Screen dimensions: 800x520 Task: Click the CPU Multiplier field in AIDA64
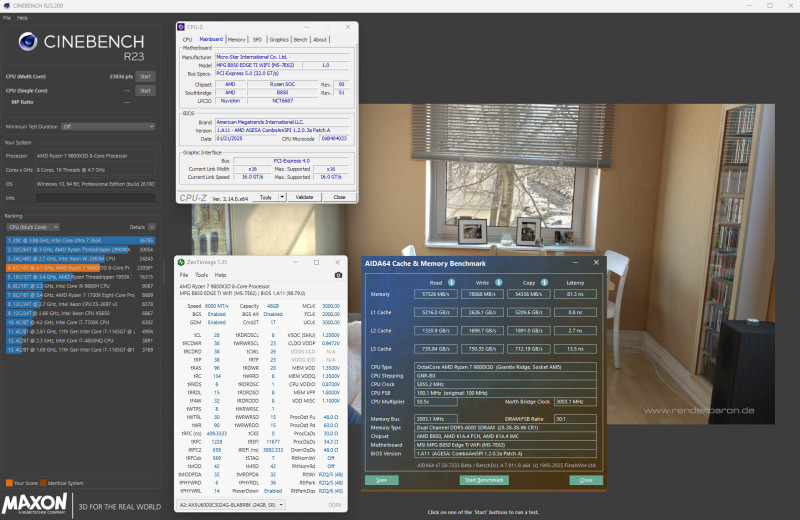pyautogui.click(x=435, y=402)
